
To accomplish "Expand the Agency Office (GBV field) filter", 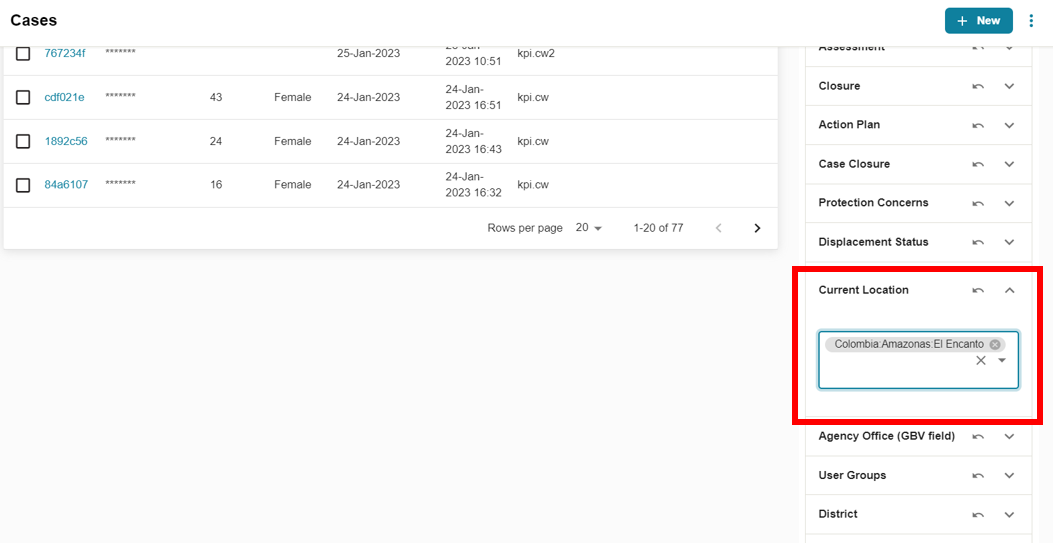I will [x=1009, y=436].
